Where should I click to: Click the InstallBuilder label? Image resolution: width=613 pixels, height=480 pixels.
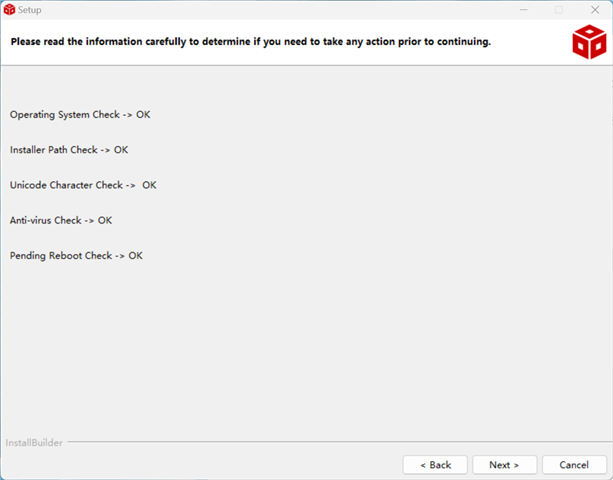(34, 442)
